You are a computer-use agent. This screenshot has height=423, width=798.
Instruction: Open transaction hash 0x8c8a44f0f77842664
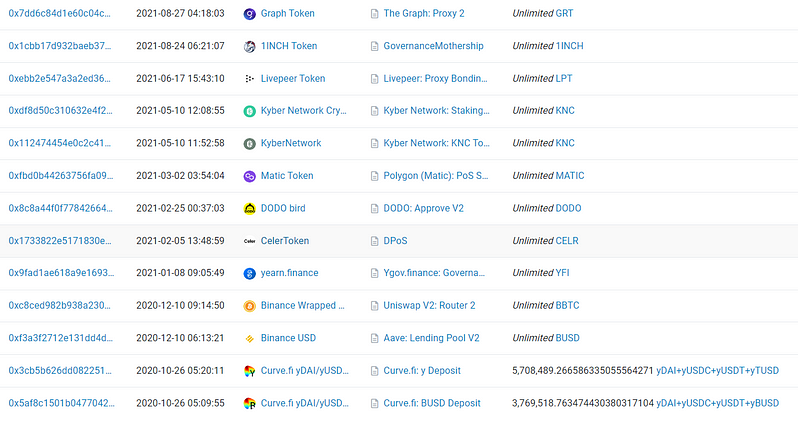coord(61,208)
